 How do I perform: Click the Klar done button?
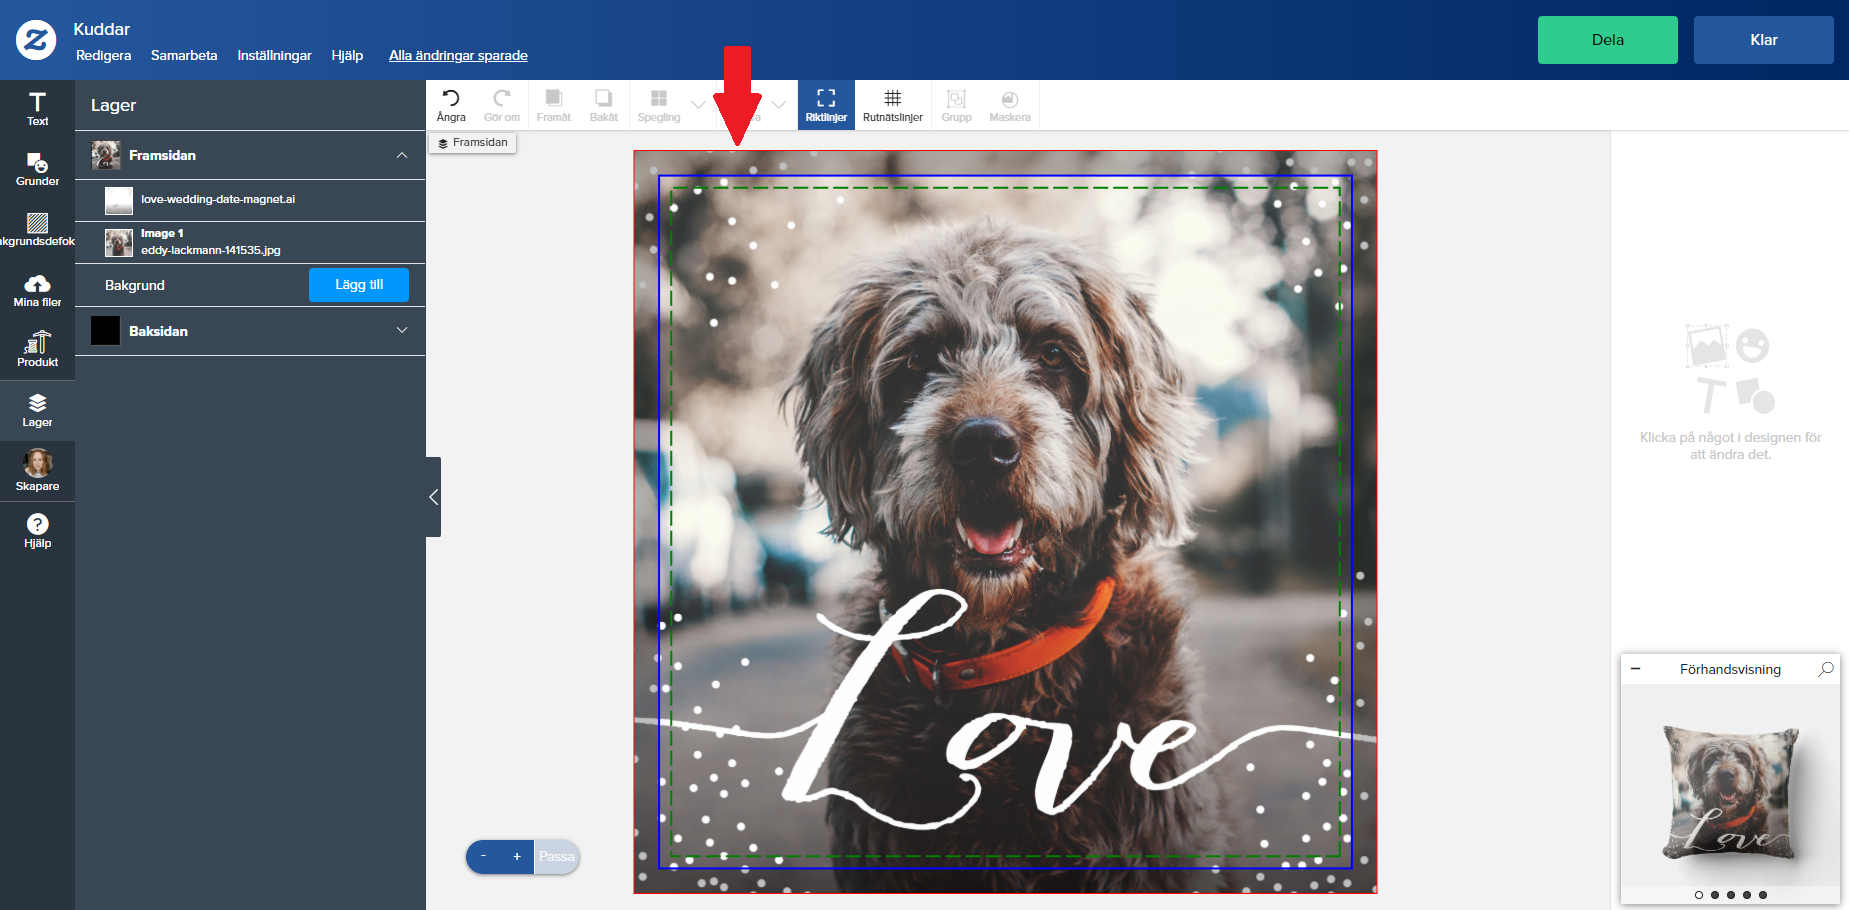(x=1763, y=40)
